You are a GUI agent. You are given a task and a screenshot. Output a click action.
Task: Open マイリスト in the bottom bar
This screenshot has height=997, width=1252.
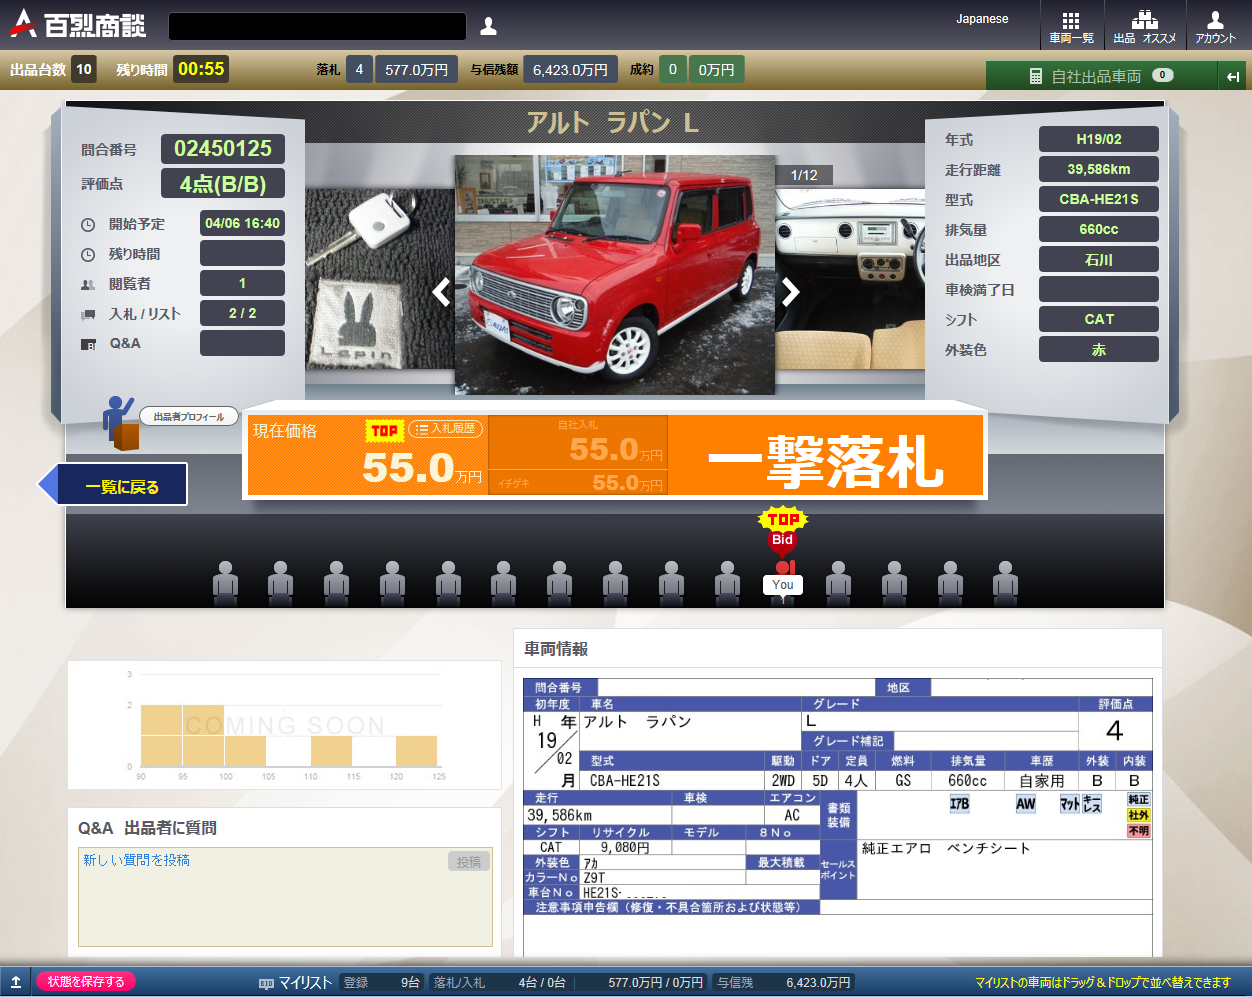tap(296, 983)
